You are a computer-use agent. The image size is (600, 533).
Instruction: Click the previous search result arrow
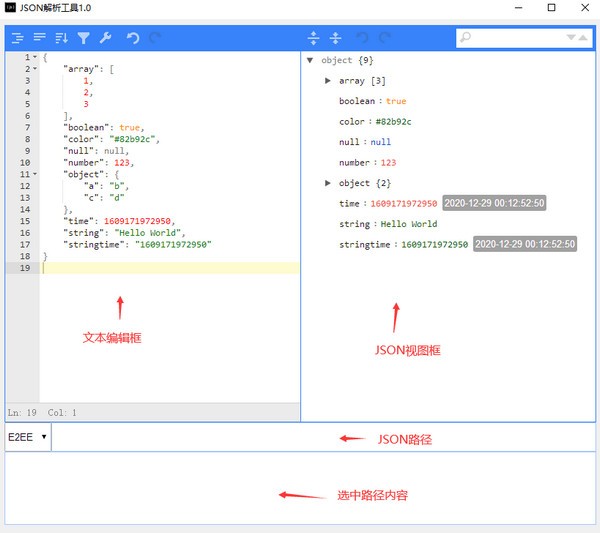click(x=583, y=38)
